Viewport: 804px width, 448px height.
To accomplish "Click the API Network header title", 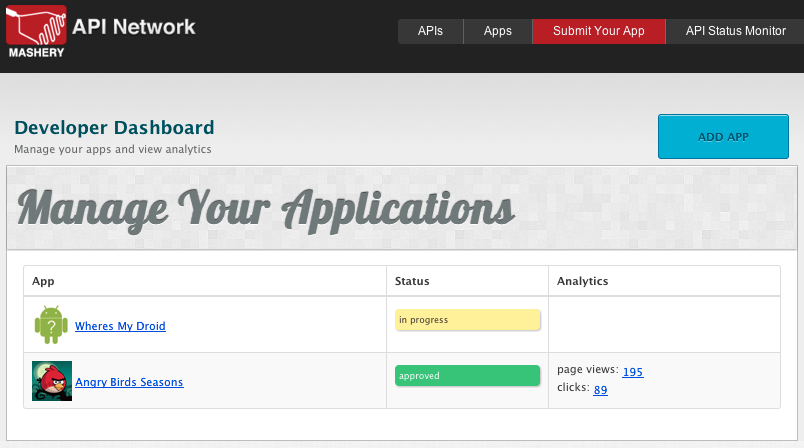I will pos(134,27).
